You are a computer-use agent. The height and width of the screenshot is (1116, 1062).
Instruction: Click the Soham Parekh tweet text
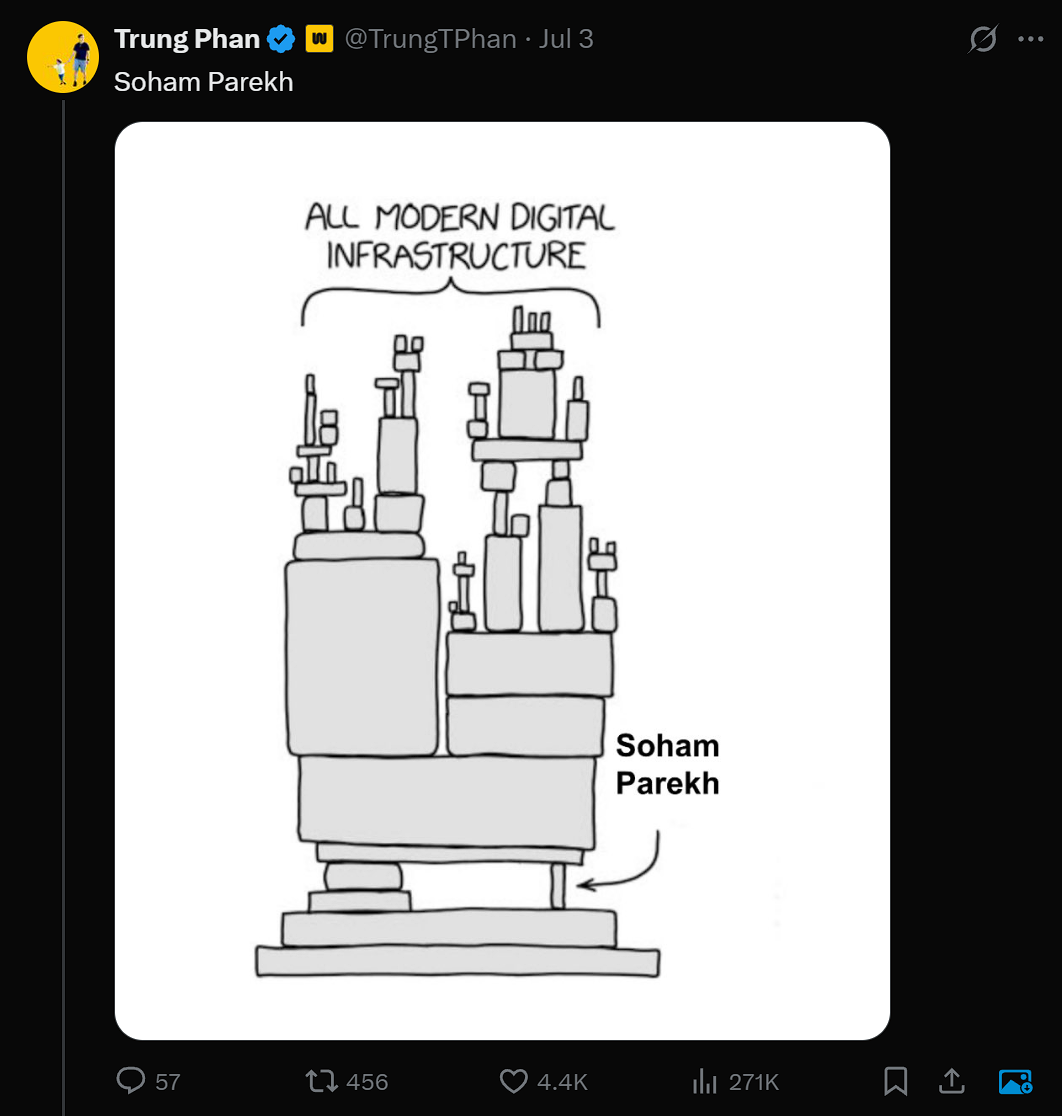[x=204, y=82]
